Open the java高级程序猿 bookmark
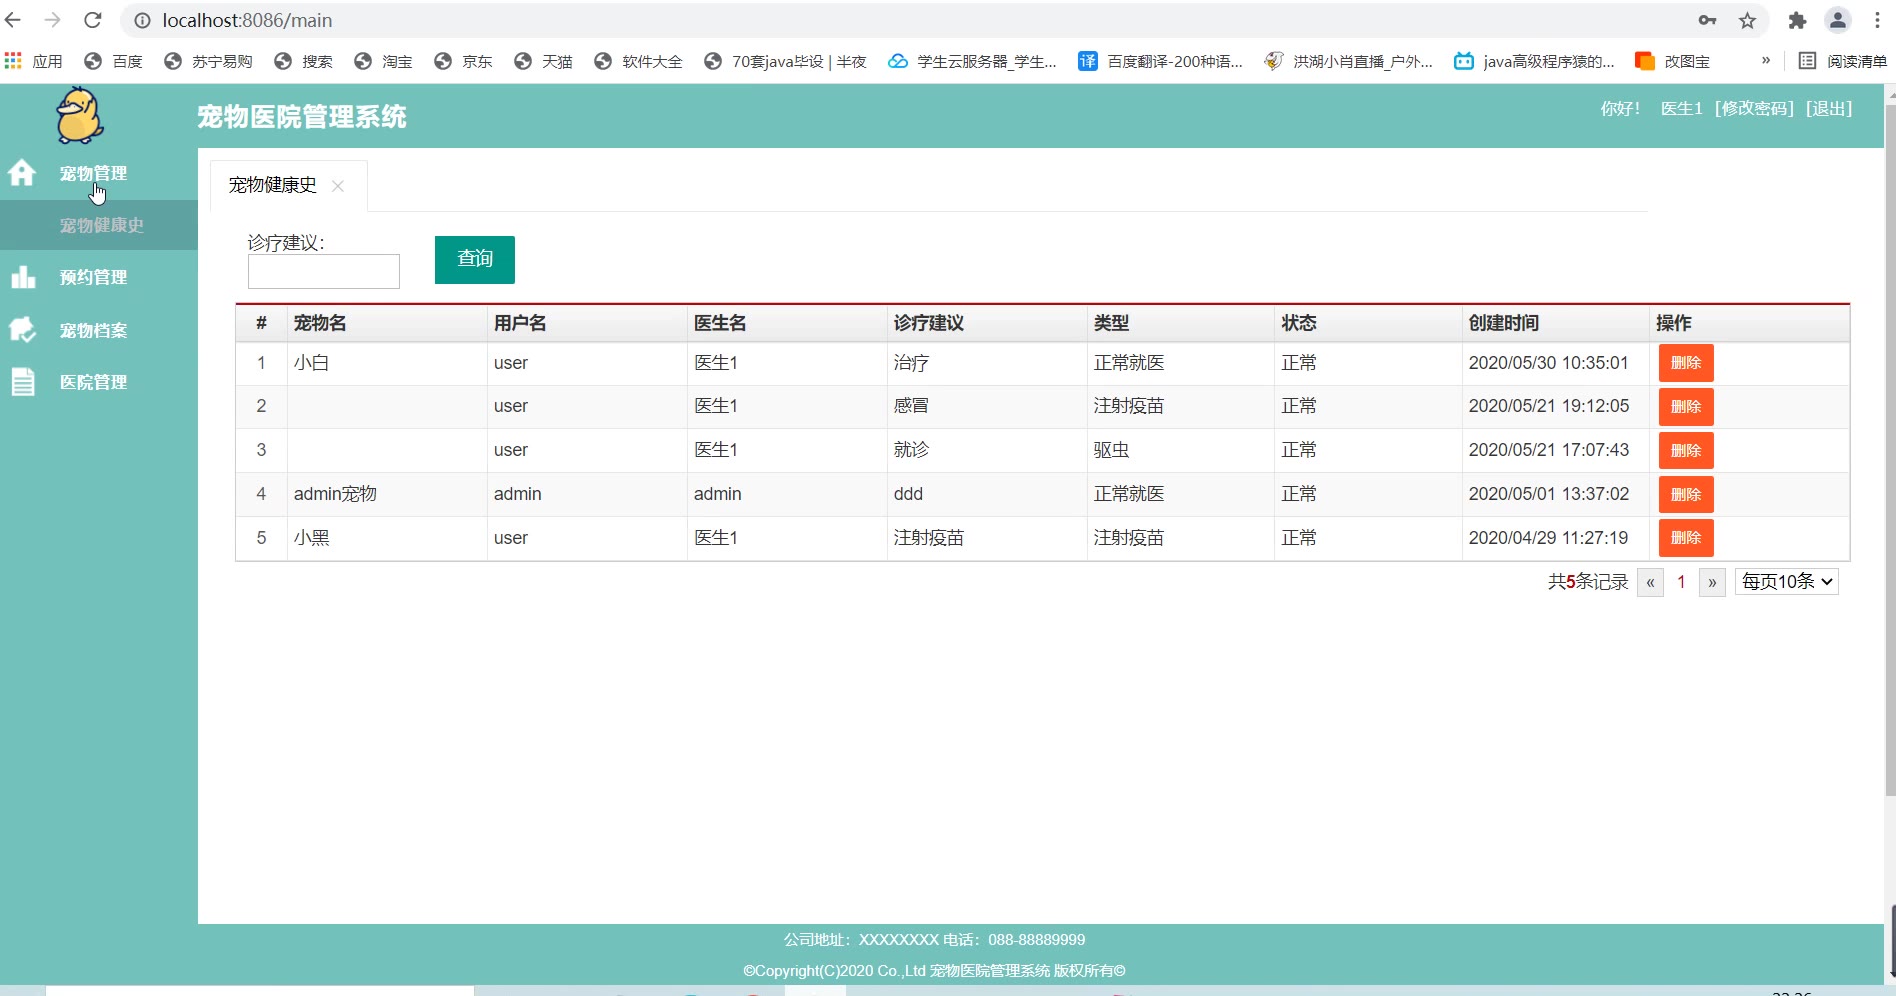The height and width of the screenshot is (996, 1896). coord(1534,61)
